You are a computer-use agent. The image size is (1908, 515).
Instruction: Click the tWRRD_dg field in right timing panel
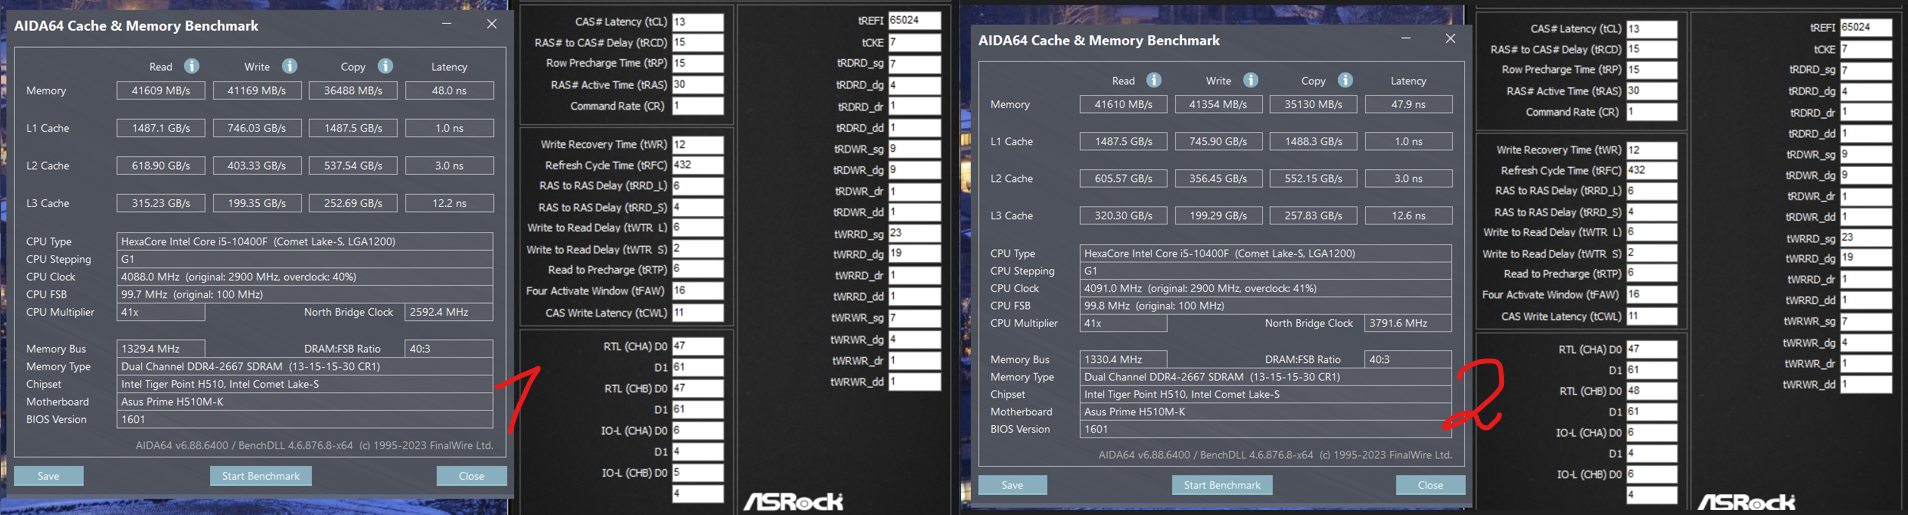tap(1865, 258)
